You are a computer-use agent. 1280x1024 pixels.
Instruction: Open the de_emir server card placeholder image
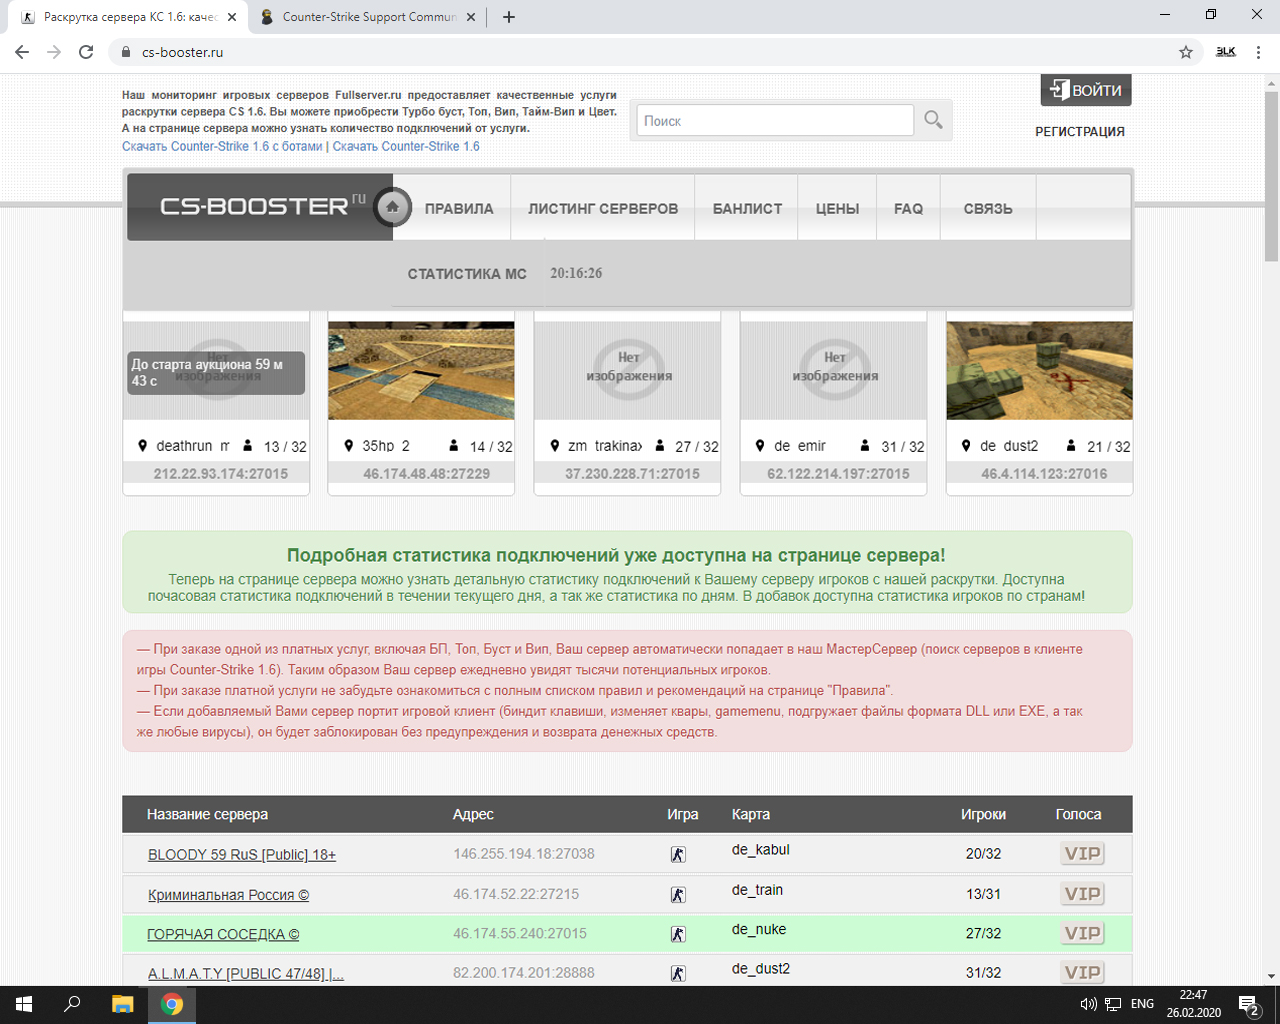tap(833, 370)
